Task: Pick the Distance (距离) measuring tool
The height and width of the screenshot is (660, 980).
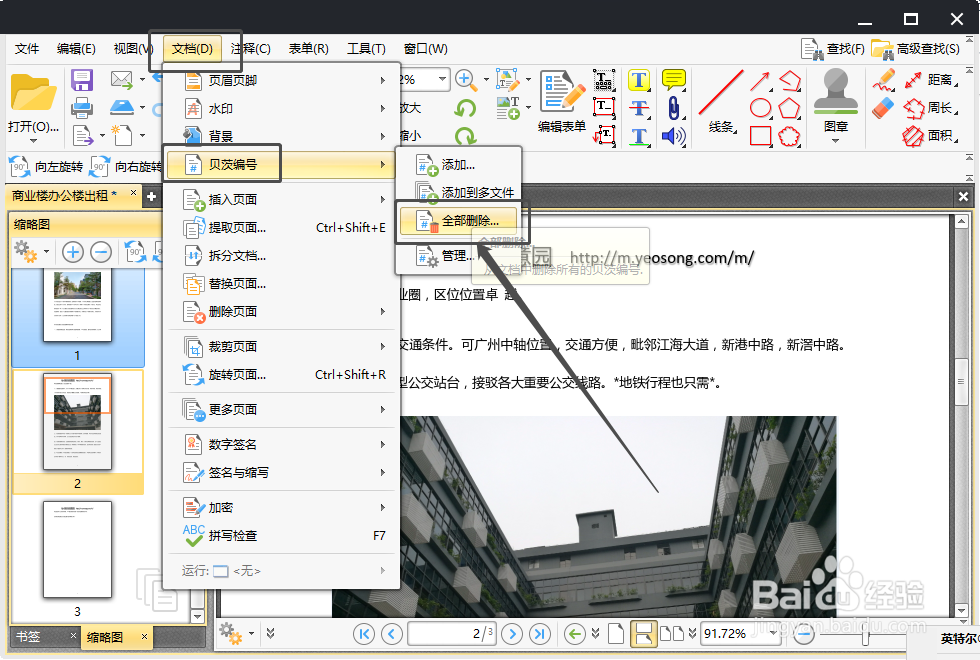Action: pyautogui.click(x=941, y=79)
